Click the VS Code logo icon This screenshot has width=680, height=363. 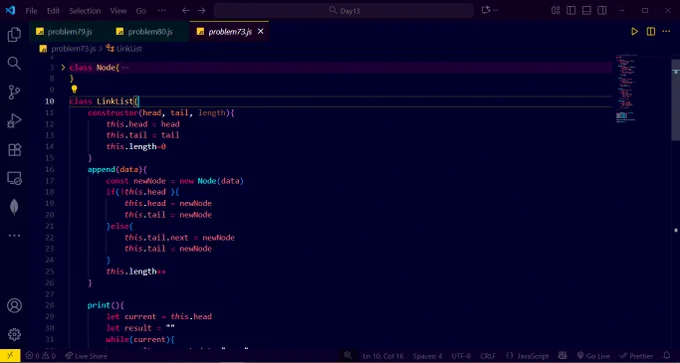point(10,10)
